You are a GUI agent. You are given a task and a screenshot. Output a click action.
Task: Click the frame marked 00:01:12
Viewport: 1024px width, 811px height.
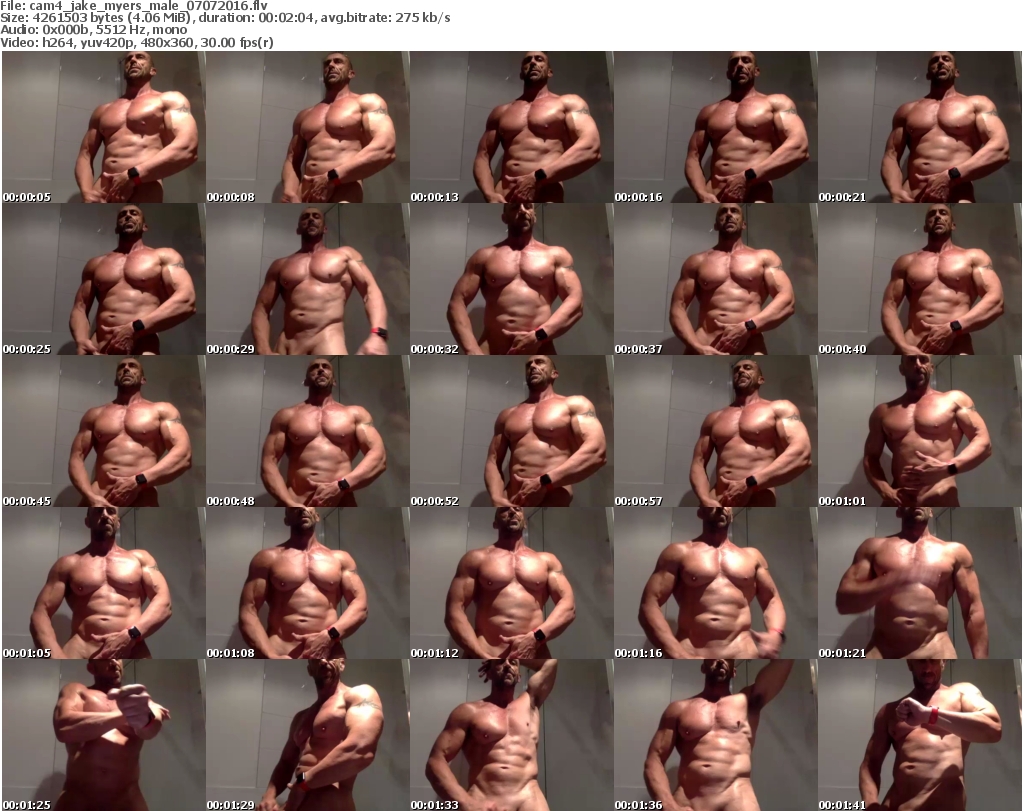tap(511, 583)
